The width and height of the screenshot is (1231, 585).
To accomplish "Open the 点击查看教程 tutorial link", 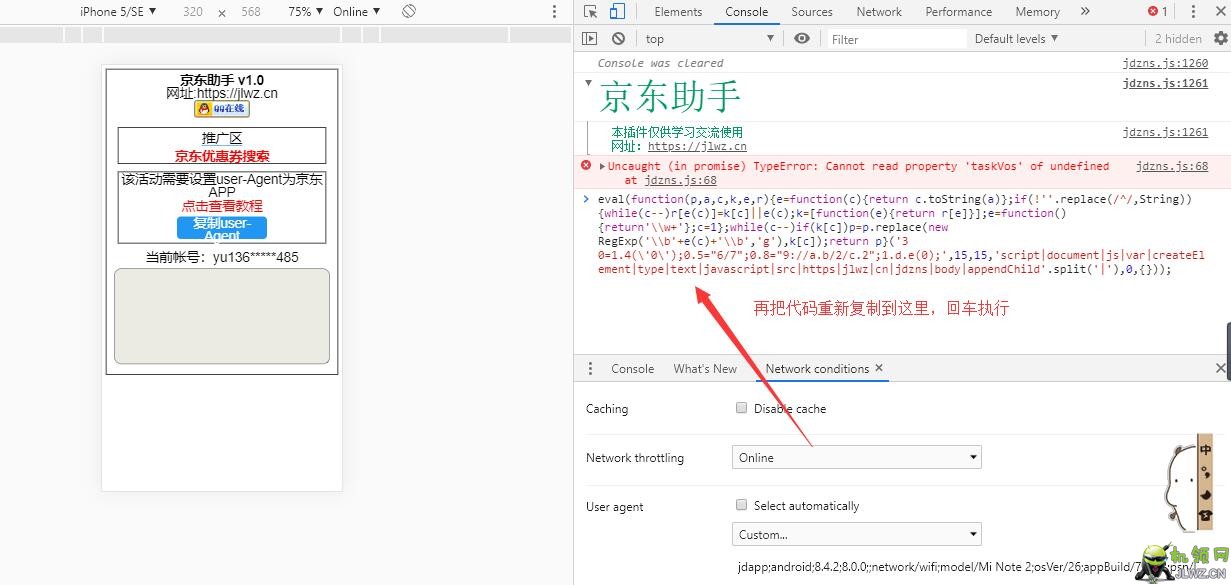I will 222,206.
